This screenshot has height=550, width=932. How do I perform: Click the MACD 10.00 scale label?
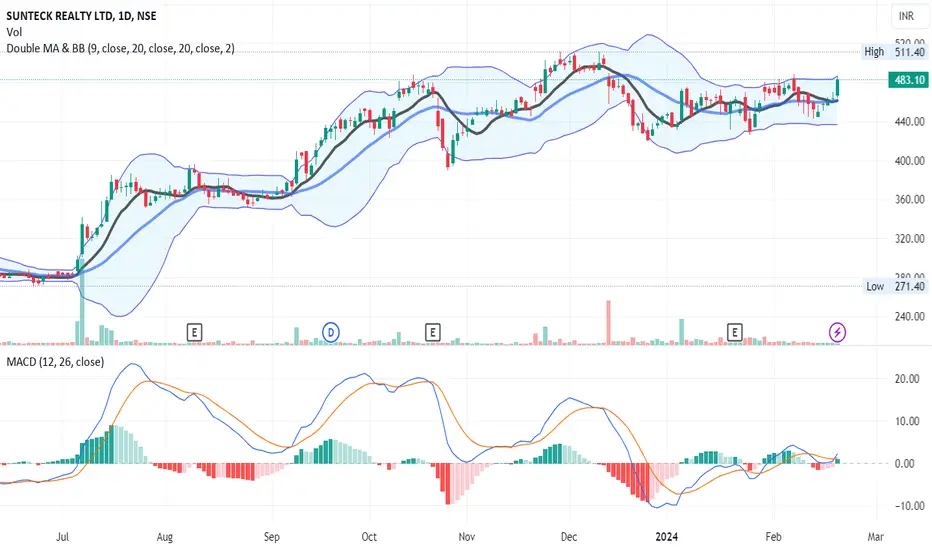[907, 421]
